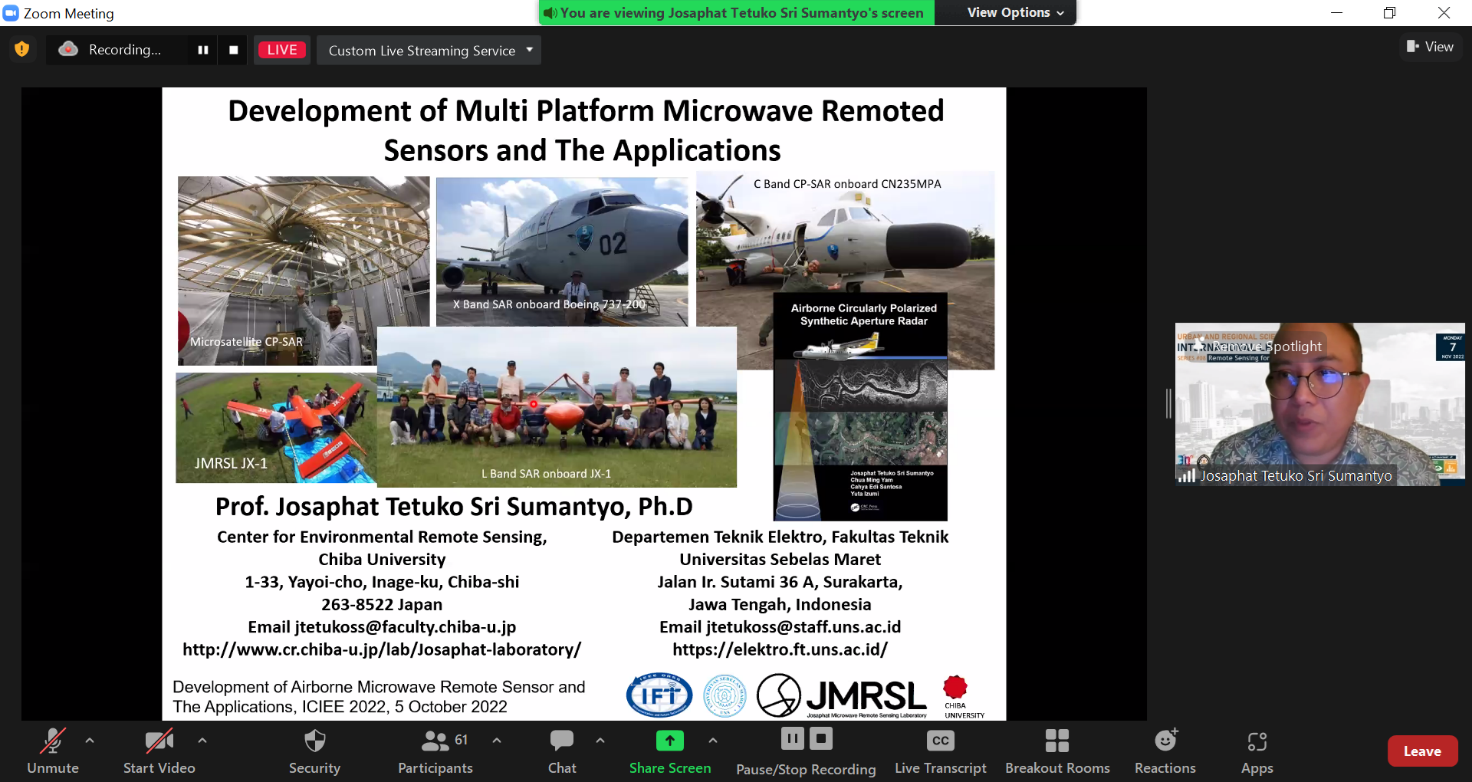
Task: Open Custom Live Streaming Service dropdown
Action: click(429, 50)
